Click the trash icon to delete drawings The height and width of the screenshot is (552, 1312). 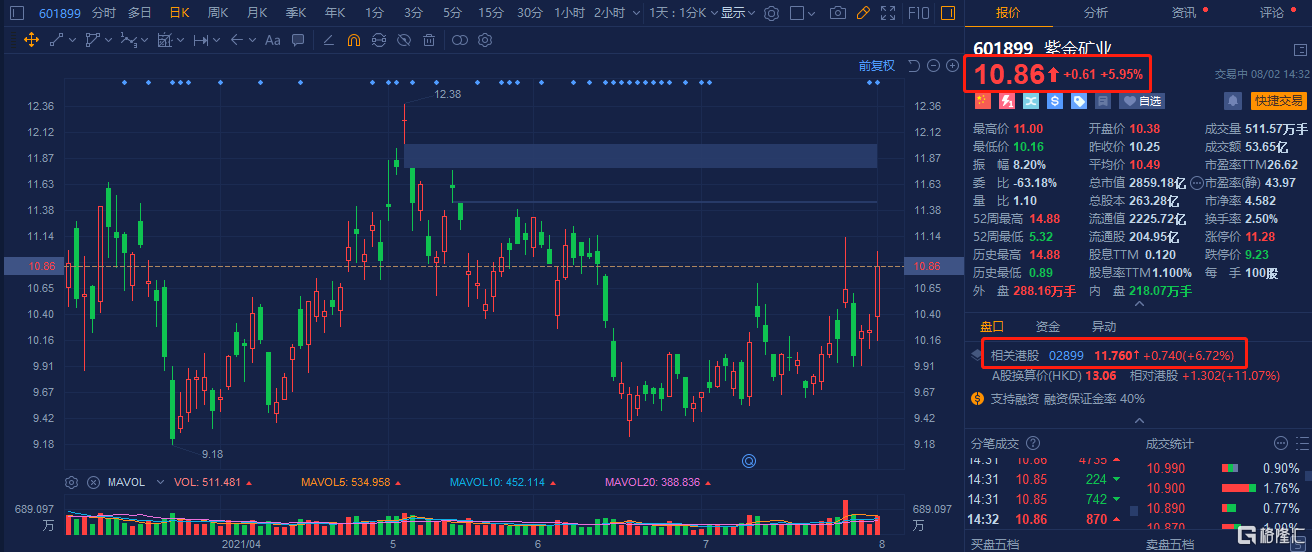coord(429,41)
